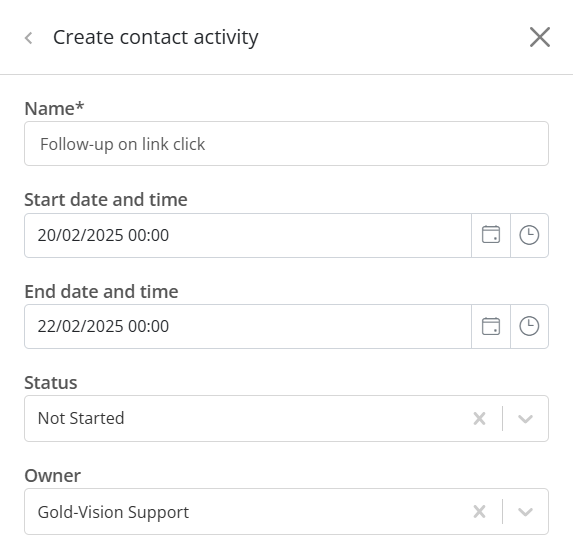Click the end date text showing 22/02/2025
Screen dimensions: 573x558
click(x=103, y=326)
